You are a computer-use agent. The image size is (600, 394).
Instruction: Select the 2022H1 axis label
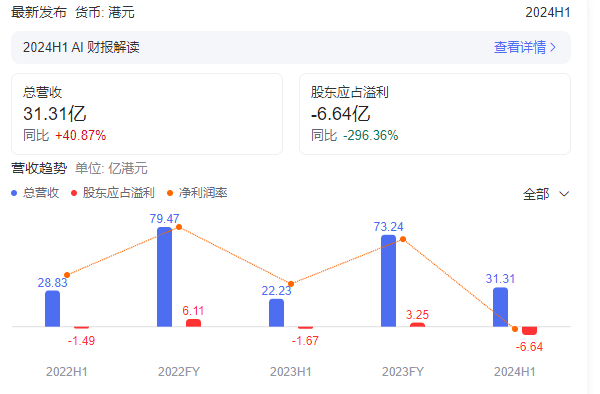click(67, 372)
